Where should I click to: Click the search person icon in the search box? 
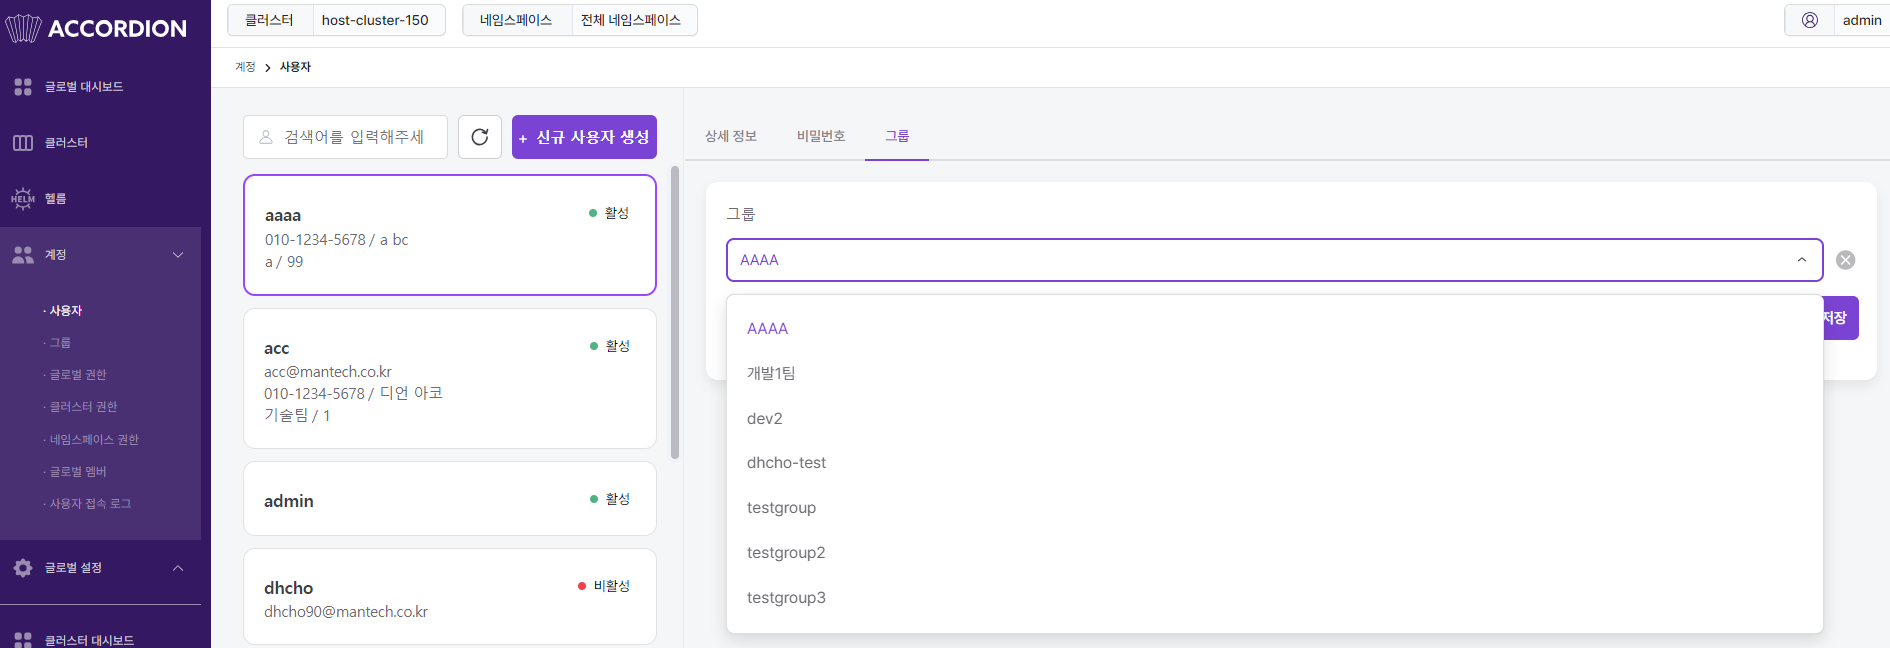point(266,137)
